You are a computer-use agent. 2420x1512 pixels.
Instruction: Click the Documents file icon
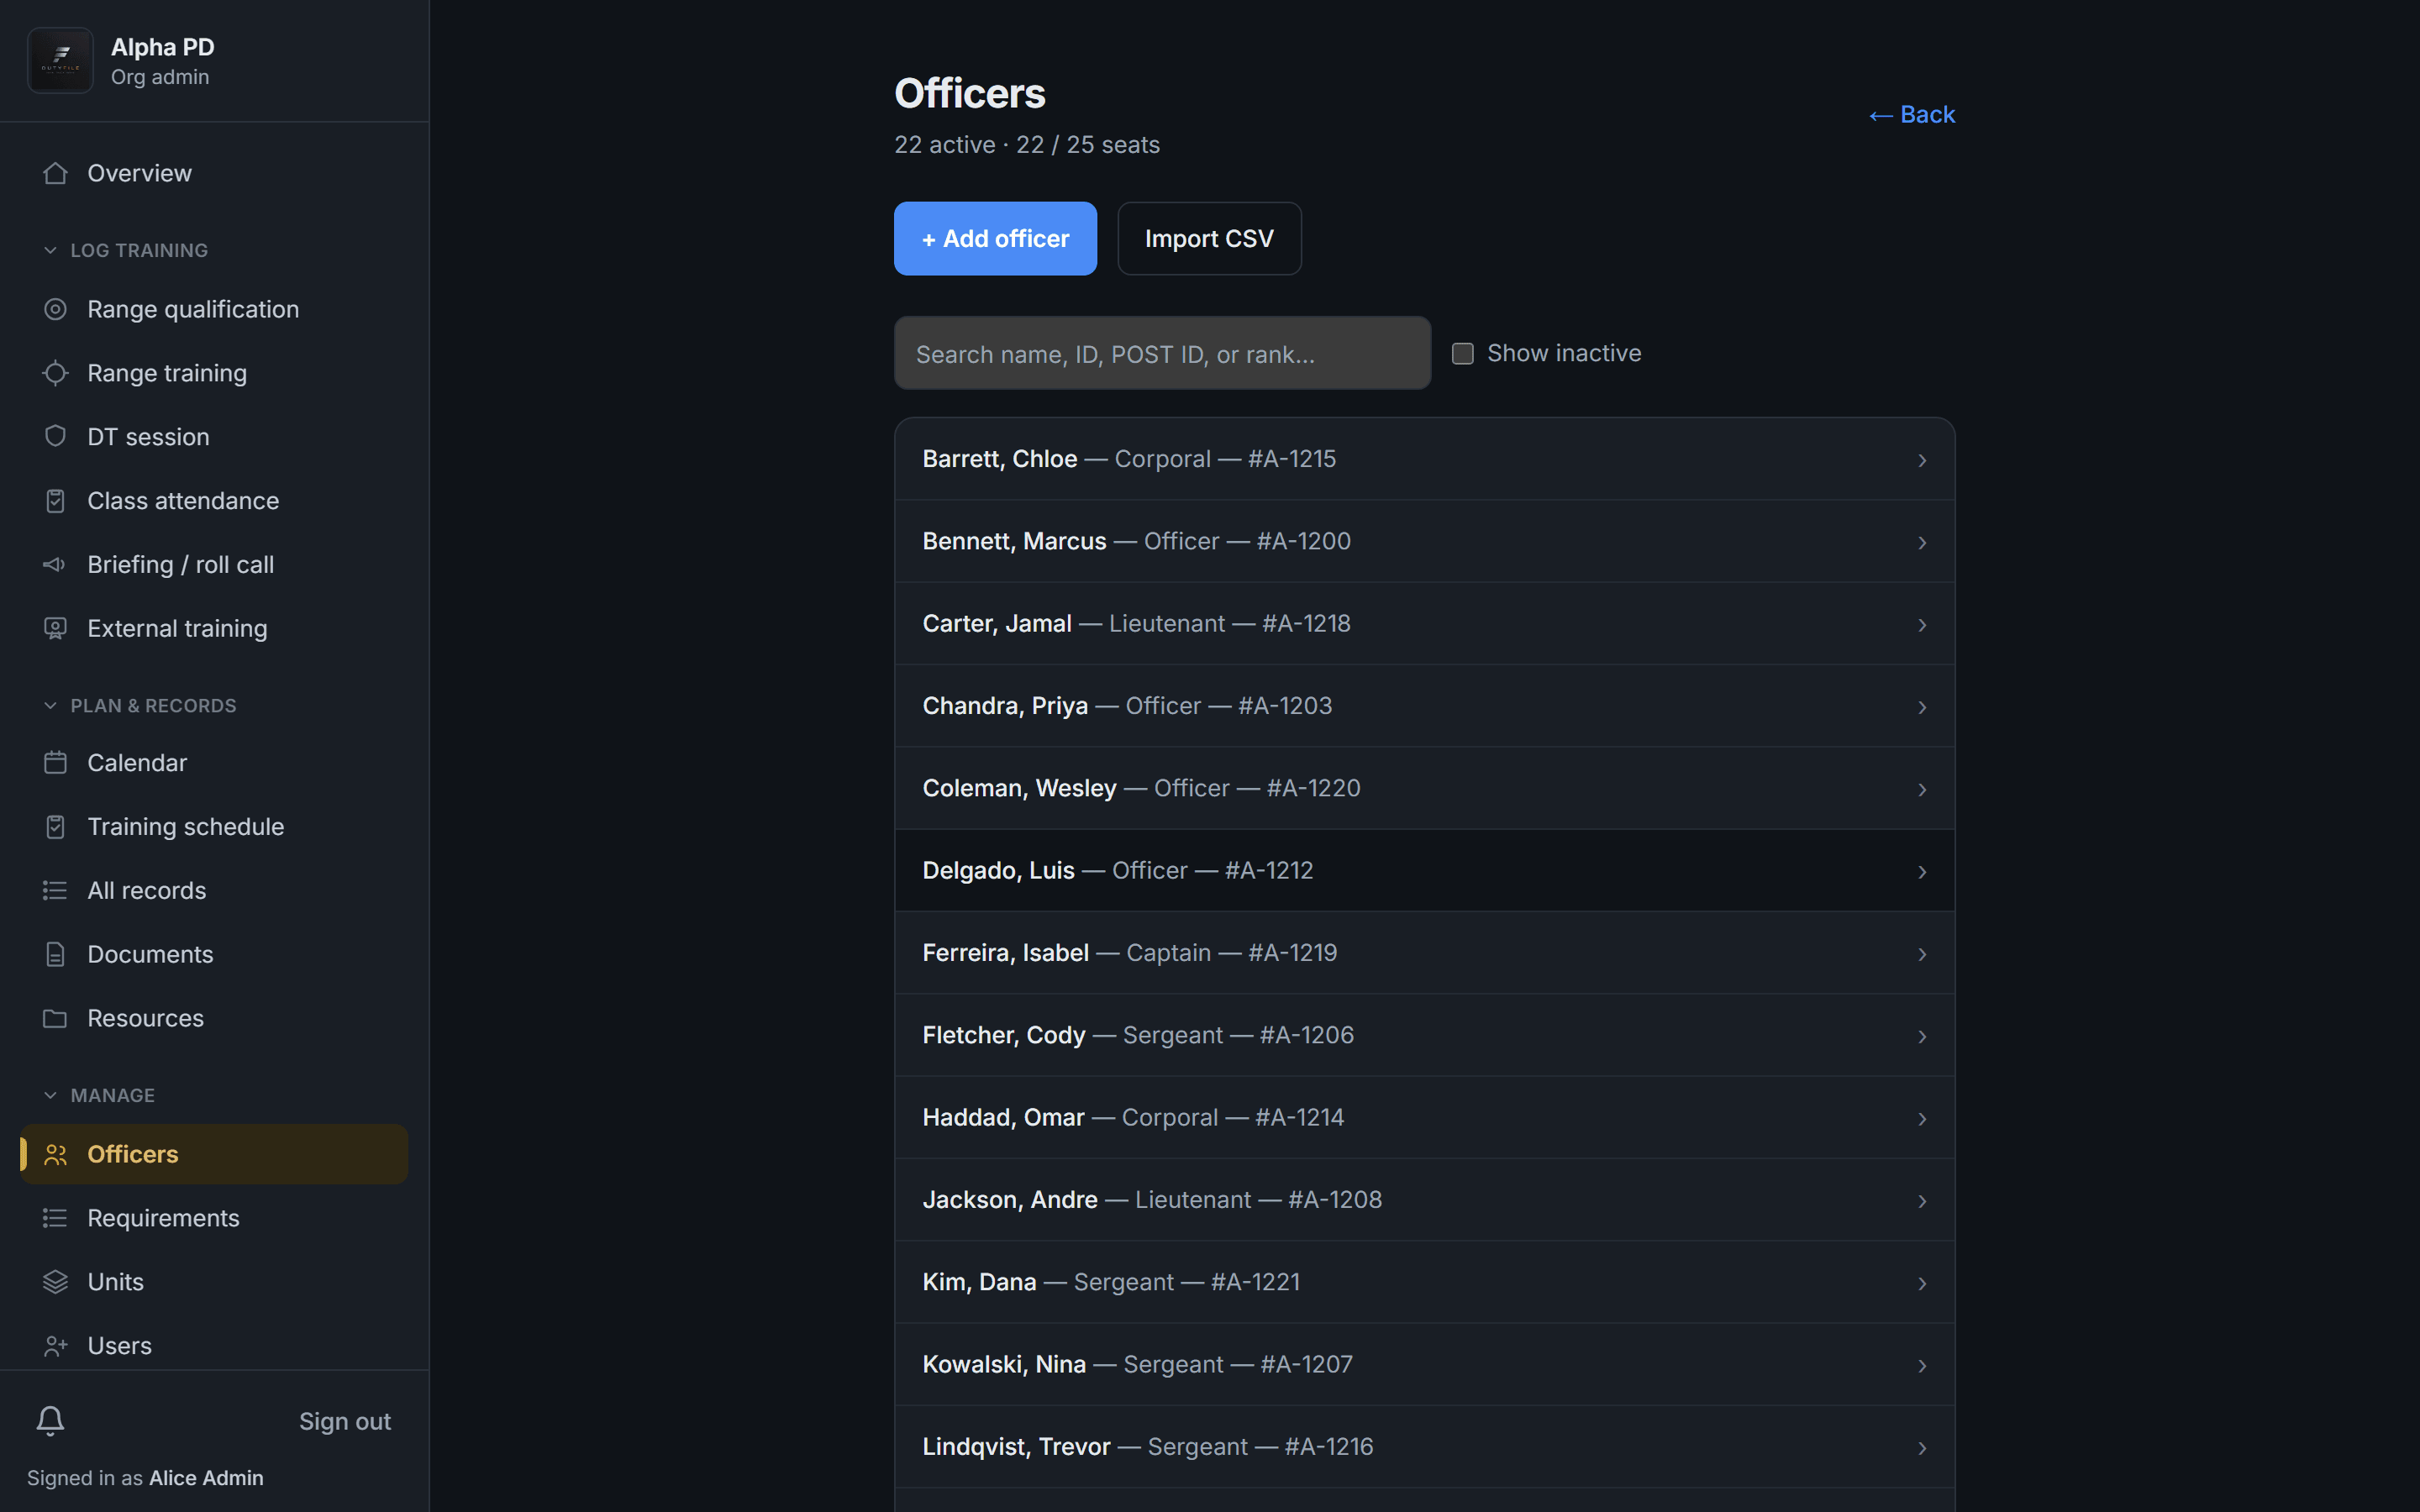point(55,955)
